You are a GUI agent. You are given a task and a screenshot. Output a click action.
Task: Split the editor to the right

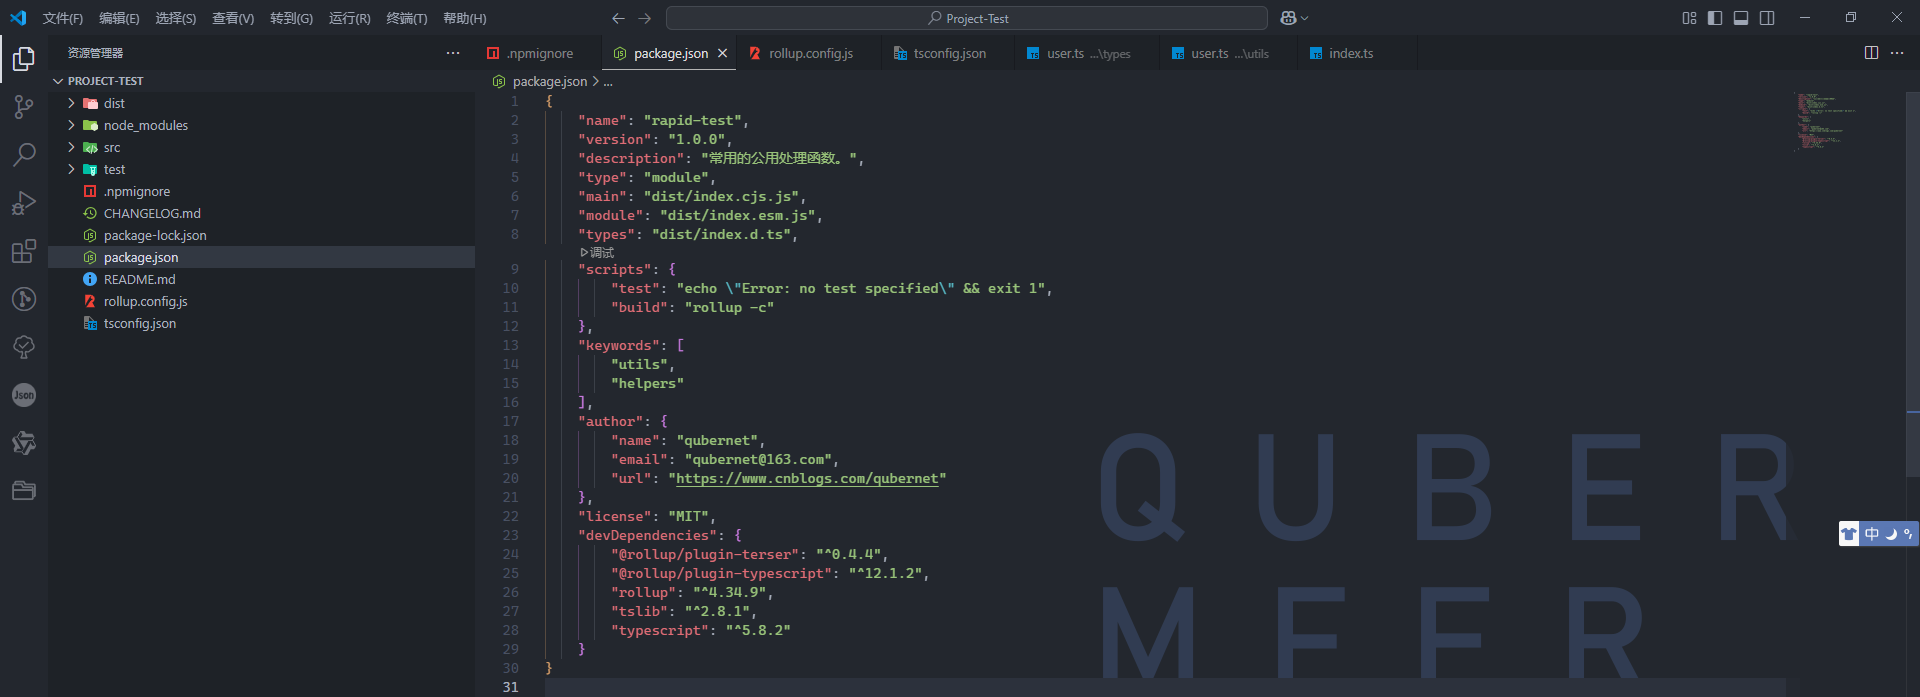click(x=1871, y=53)
